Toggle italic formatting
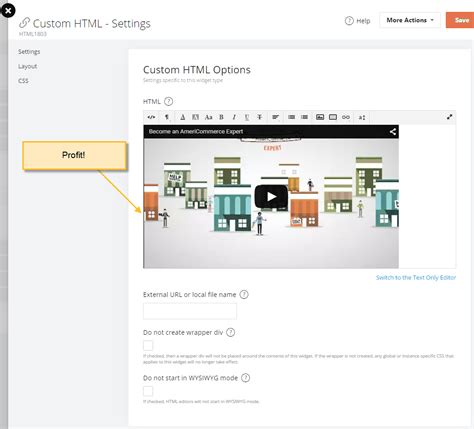 point(234,117)
